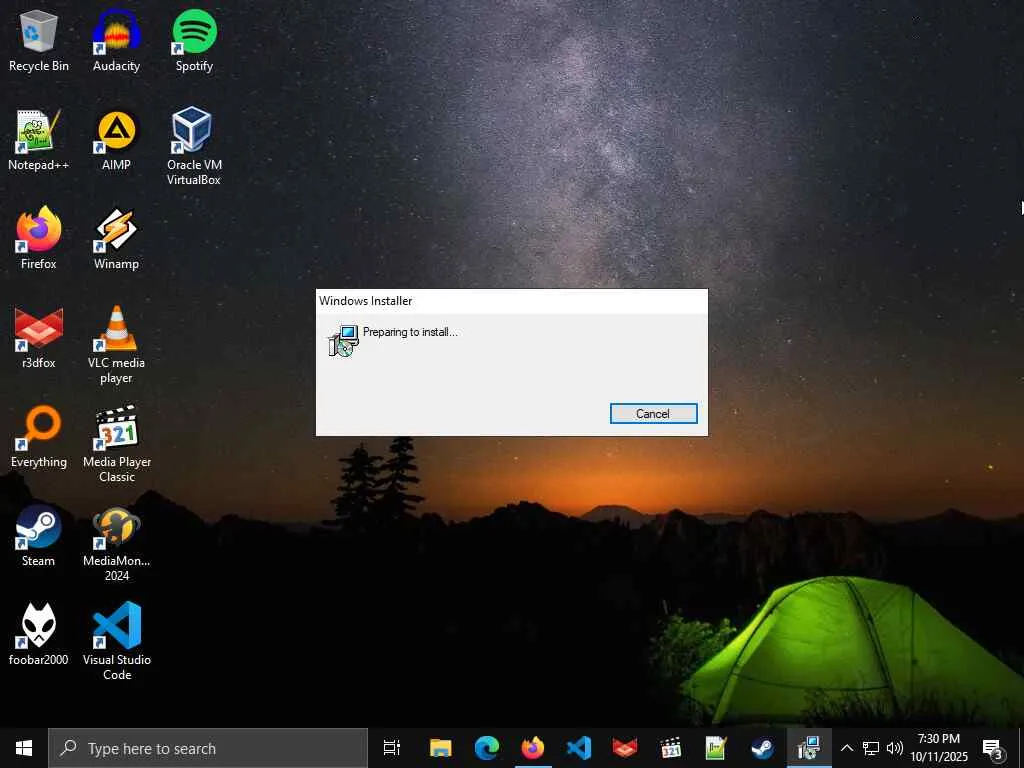The width and height of the screenshot is (1024, 768).
Task: Open Task View from the taskbar
Action: pyautogui.click(x=392, y=748)
